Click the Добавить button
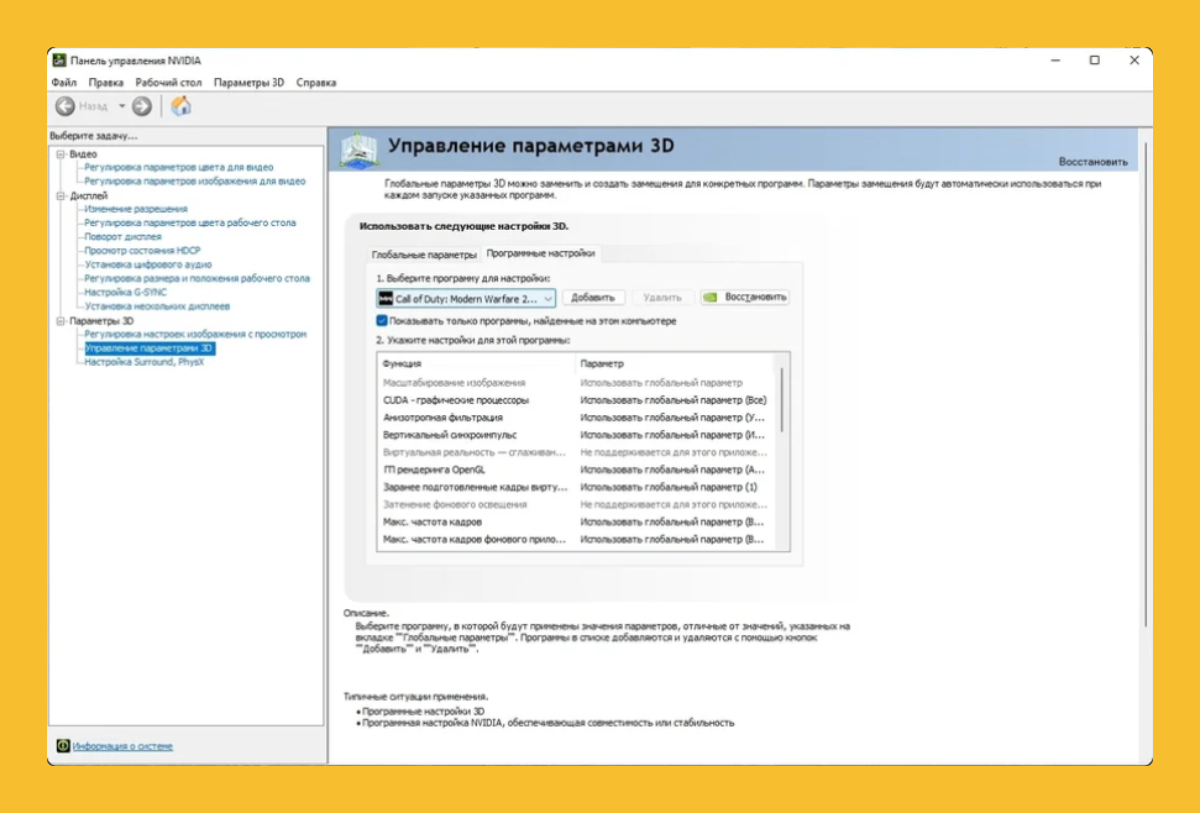The width and height of the screenshot is (1200, 813). [594, 297]
